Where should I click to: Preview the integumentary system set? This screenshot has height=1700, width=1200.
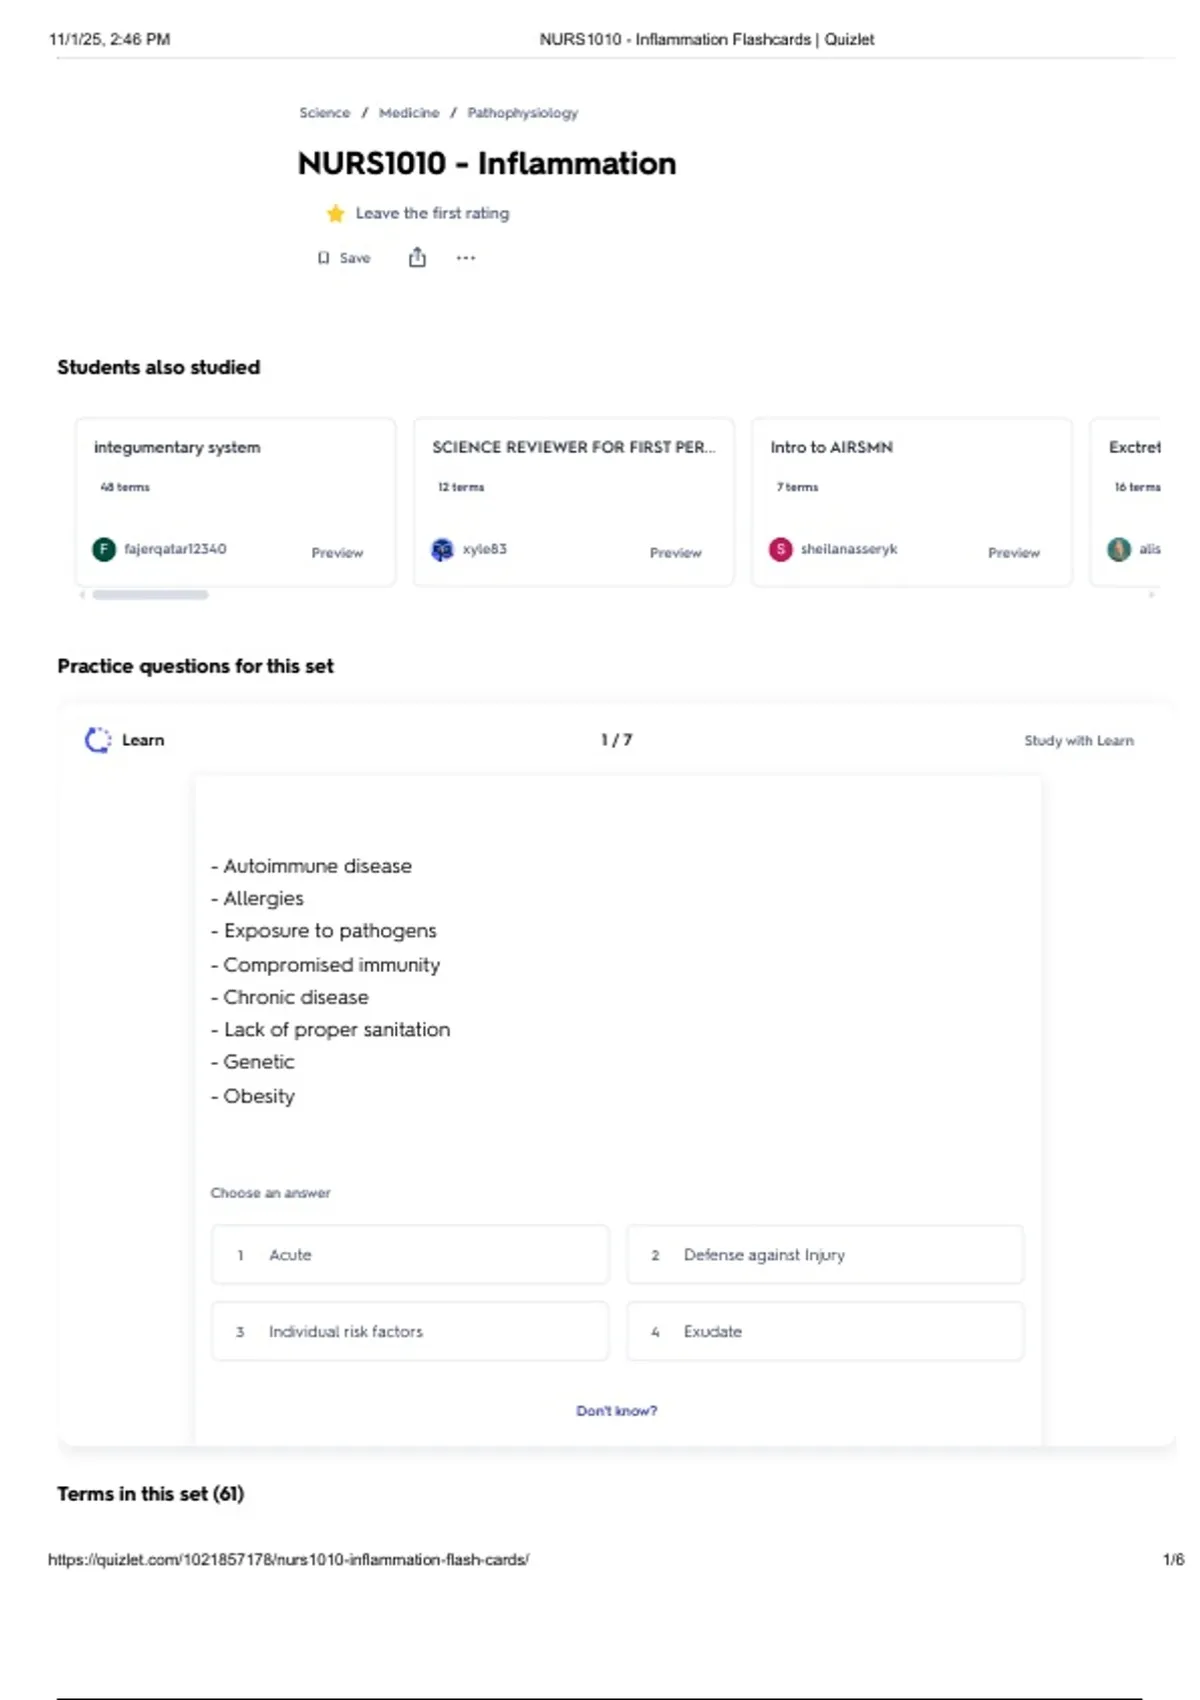coord(337,553)
